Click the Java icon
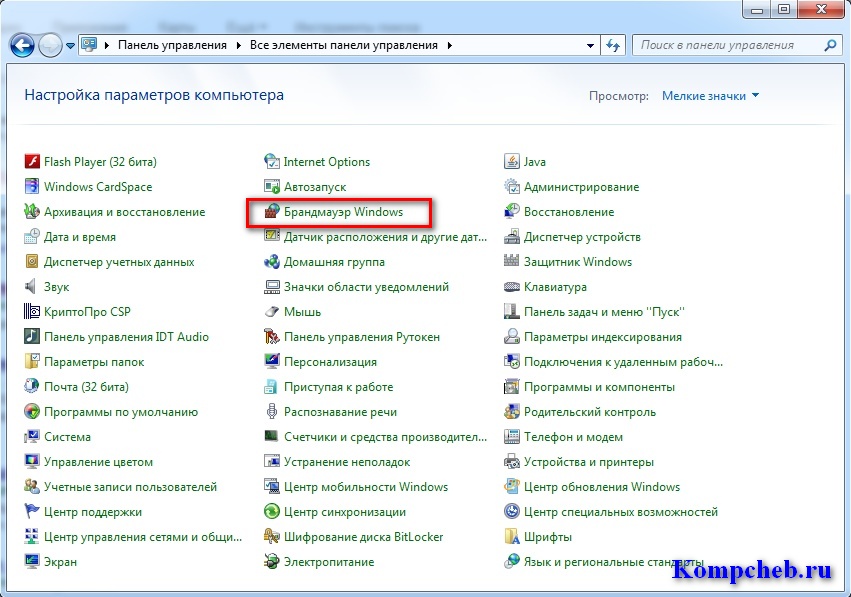 point(512,162)
